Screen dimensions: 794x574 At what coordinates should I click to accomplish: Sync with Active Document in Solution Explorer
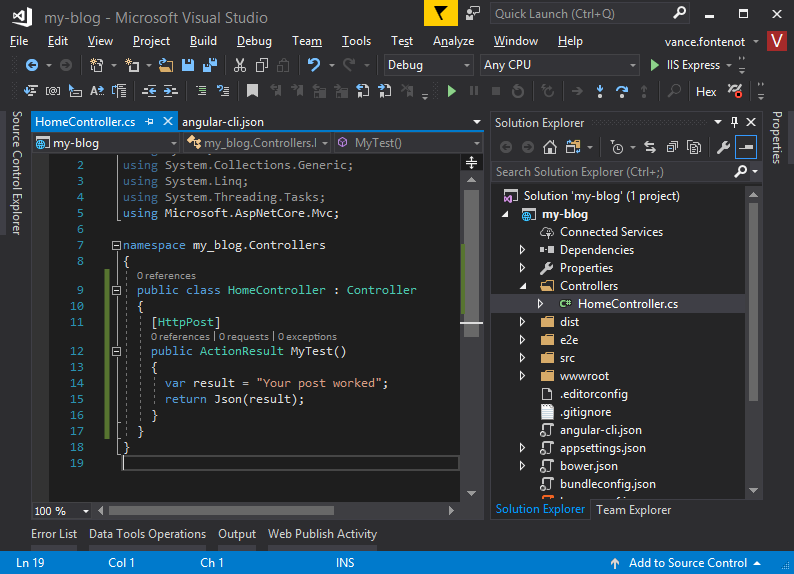click(650, 147)
